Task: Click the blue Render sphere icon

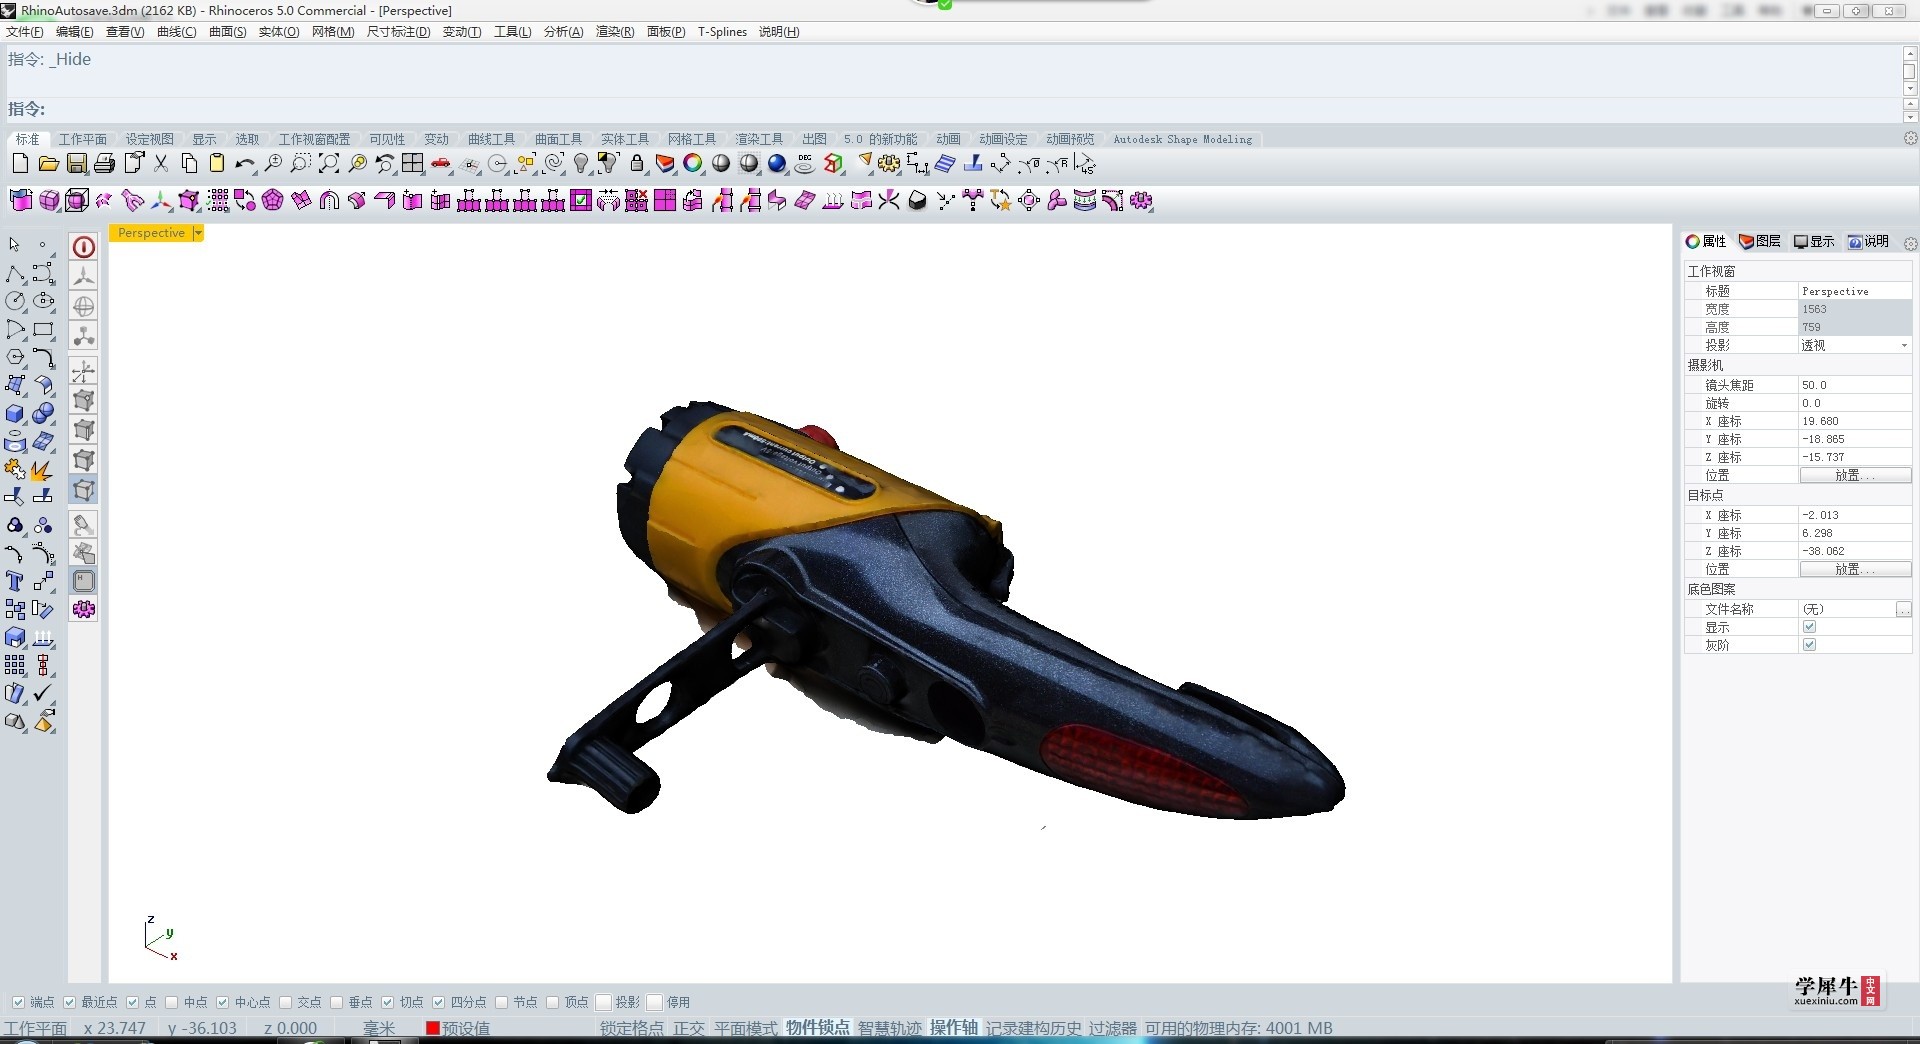Action: tap(777, 164)
